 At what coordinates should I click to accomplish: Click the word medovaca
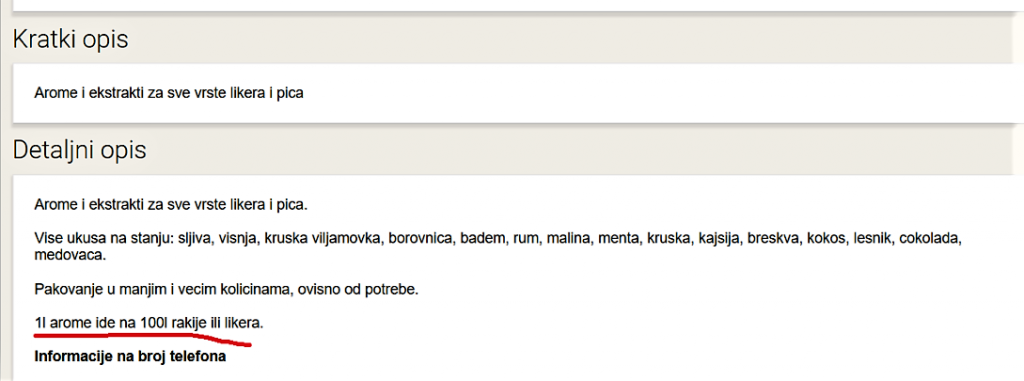pyautogui.click(x=70, y=255)
